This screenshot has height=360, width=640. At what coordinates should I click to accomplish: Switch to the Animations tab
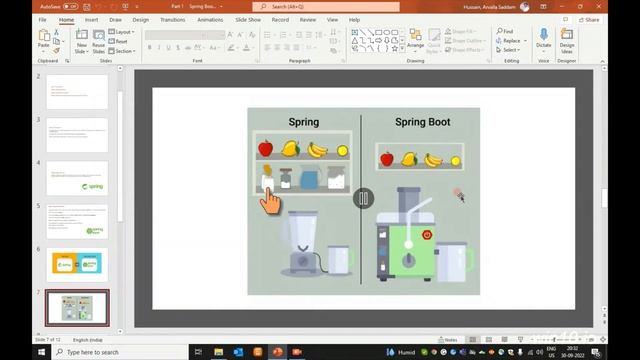[210, 20]
